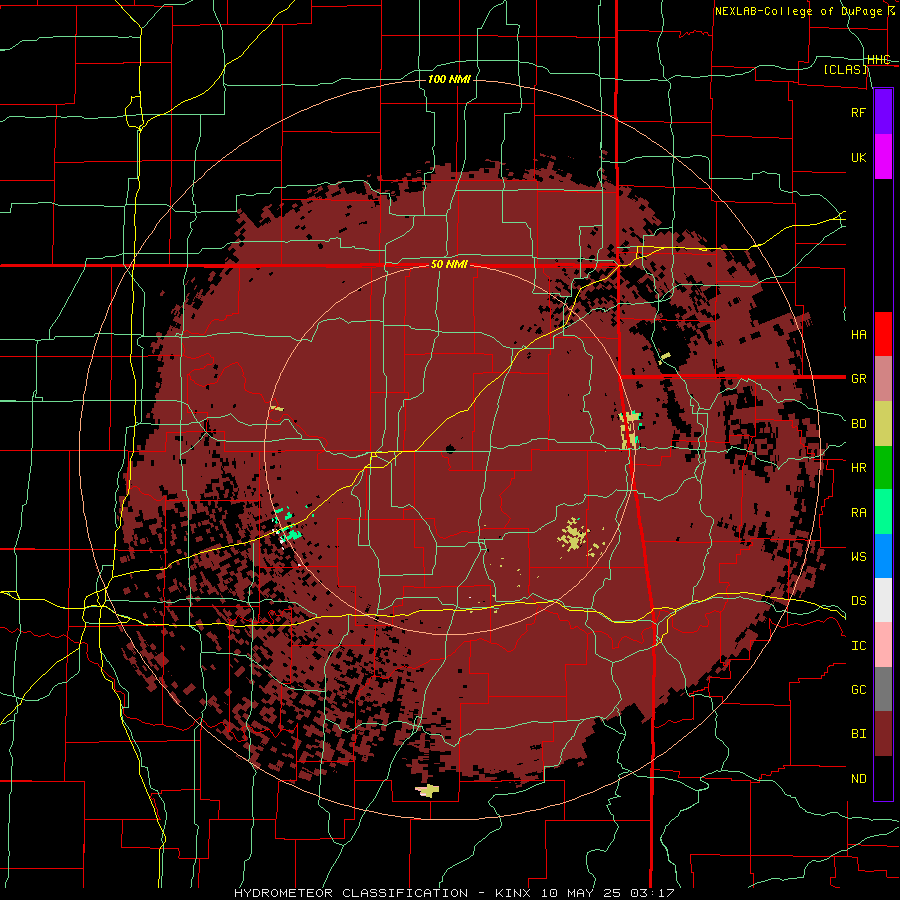Click the BD legend label

click(x=858, y=424)
